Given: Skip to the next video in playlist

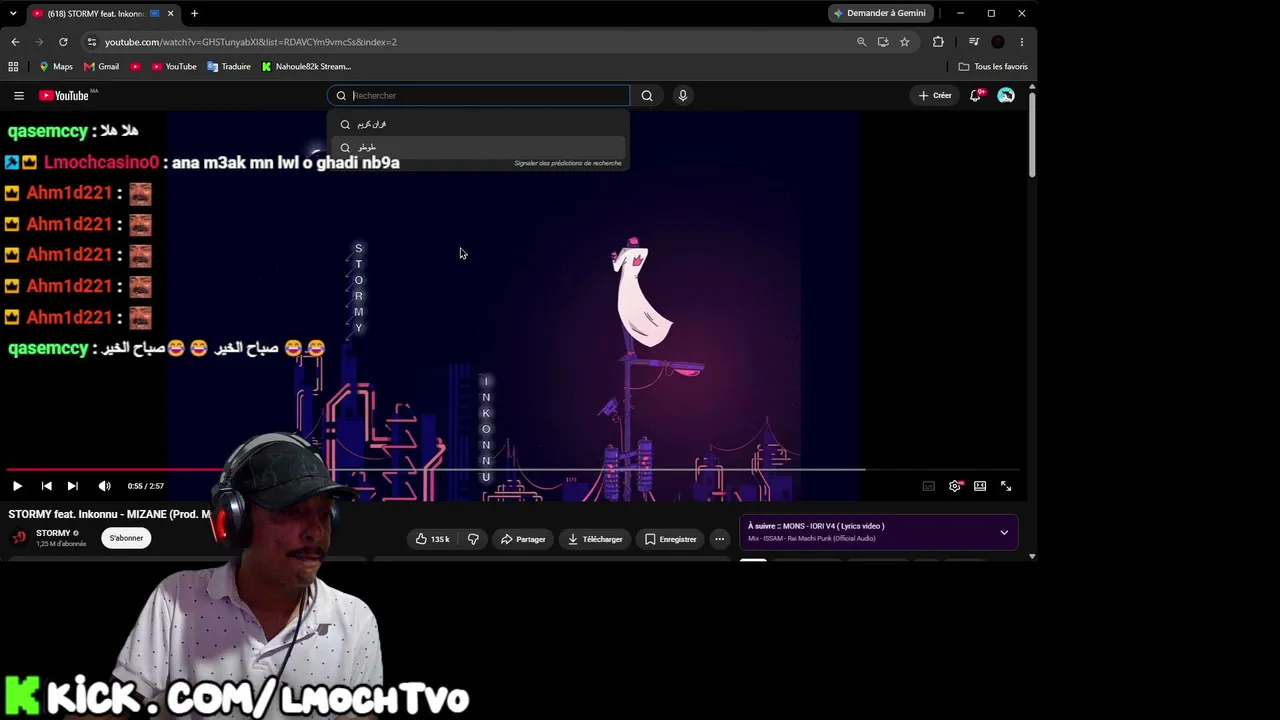Looking at the screenshot, I should click(72, 486).
